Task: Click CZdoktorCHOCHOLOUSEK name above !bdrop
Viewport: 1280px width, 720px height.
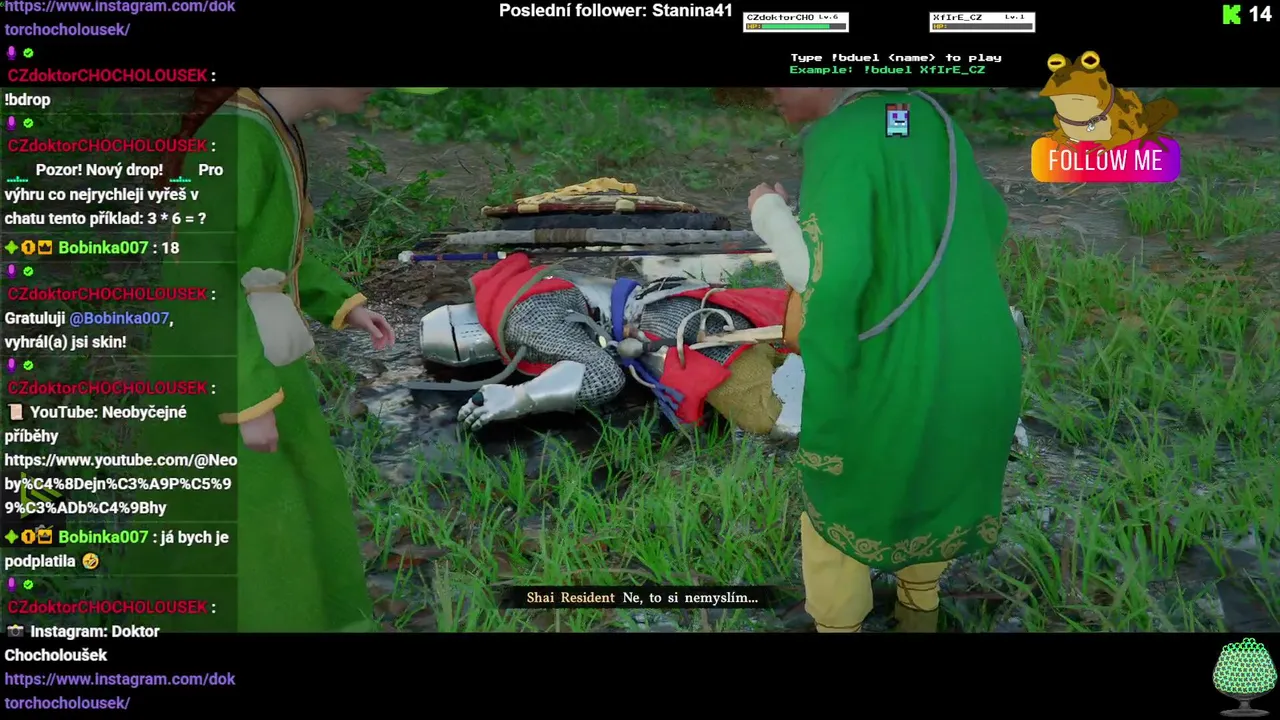Action: (x=107, y=76)
